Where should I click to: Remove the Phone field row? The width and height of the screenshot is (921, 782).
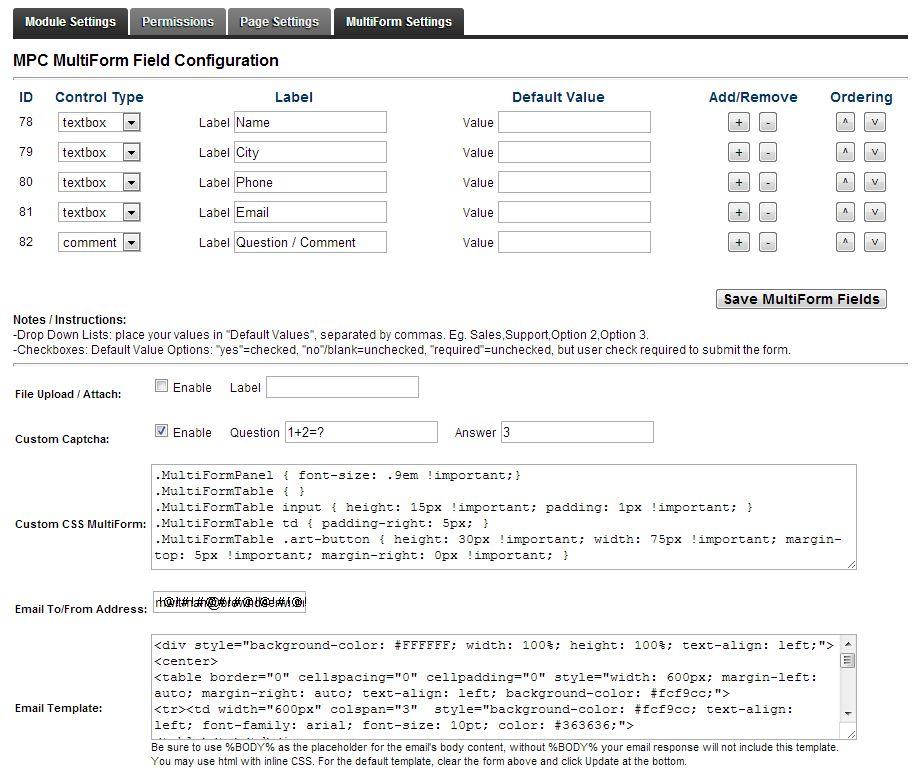[x=768, y=182]
